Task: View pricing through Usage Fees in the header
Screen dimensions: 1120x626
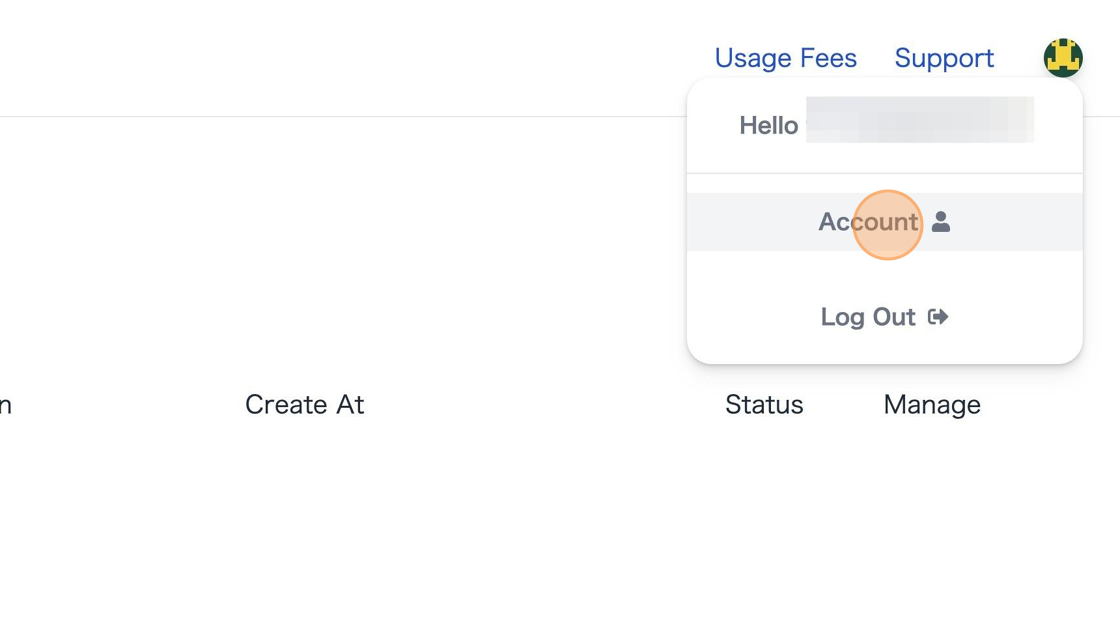Action: point(786,58)
